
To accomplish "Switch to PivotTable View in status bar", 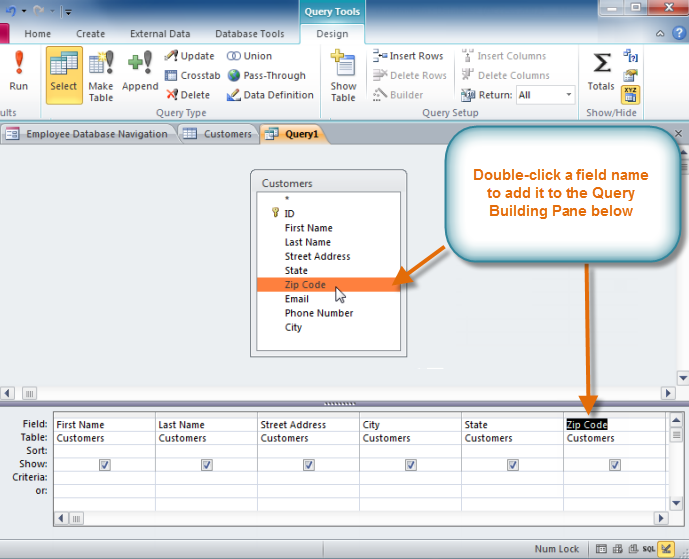I will pyautogui.click(x=617, y=548).
